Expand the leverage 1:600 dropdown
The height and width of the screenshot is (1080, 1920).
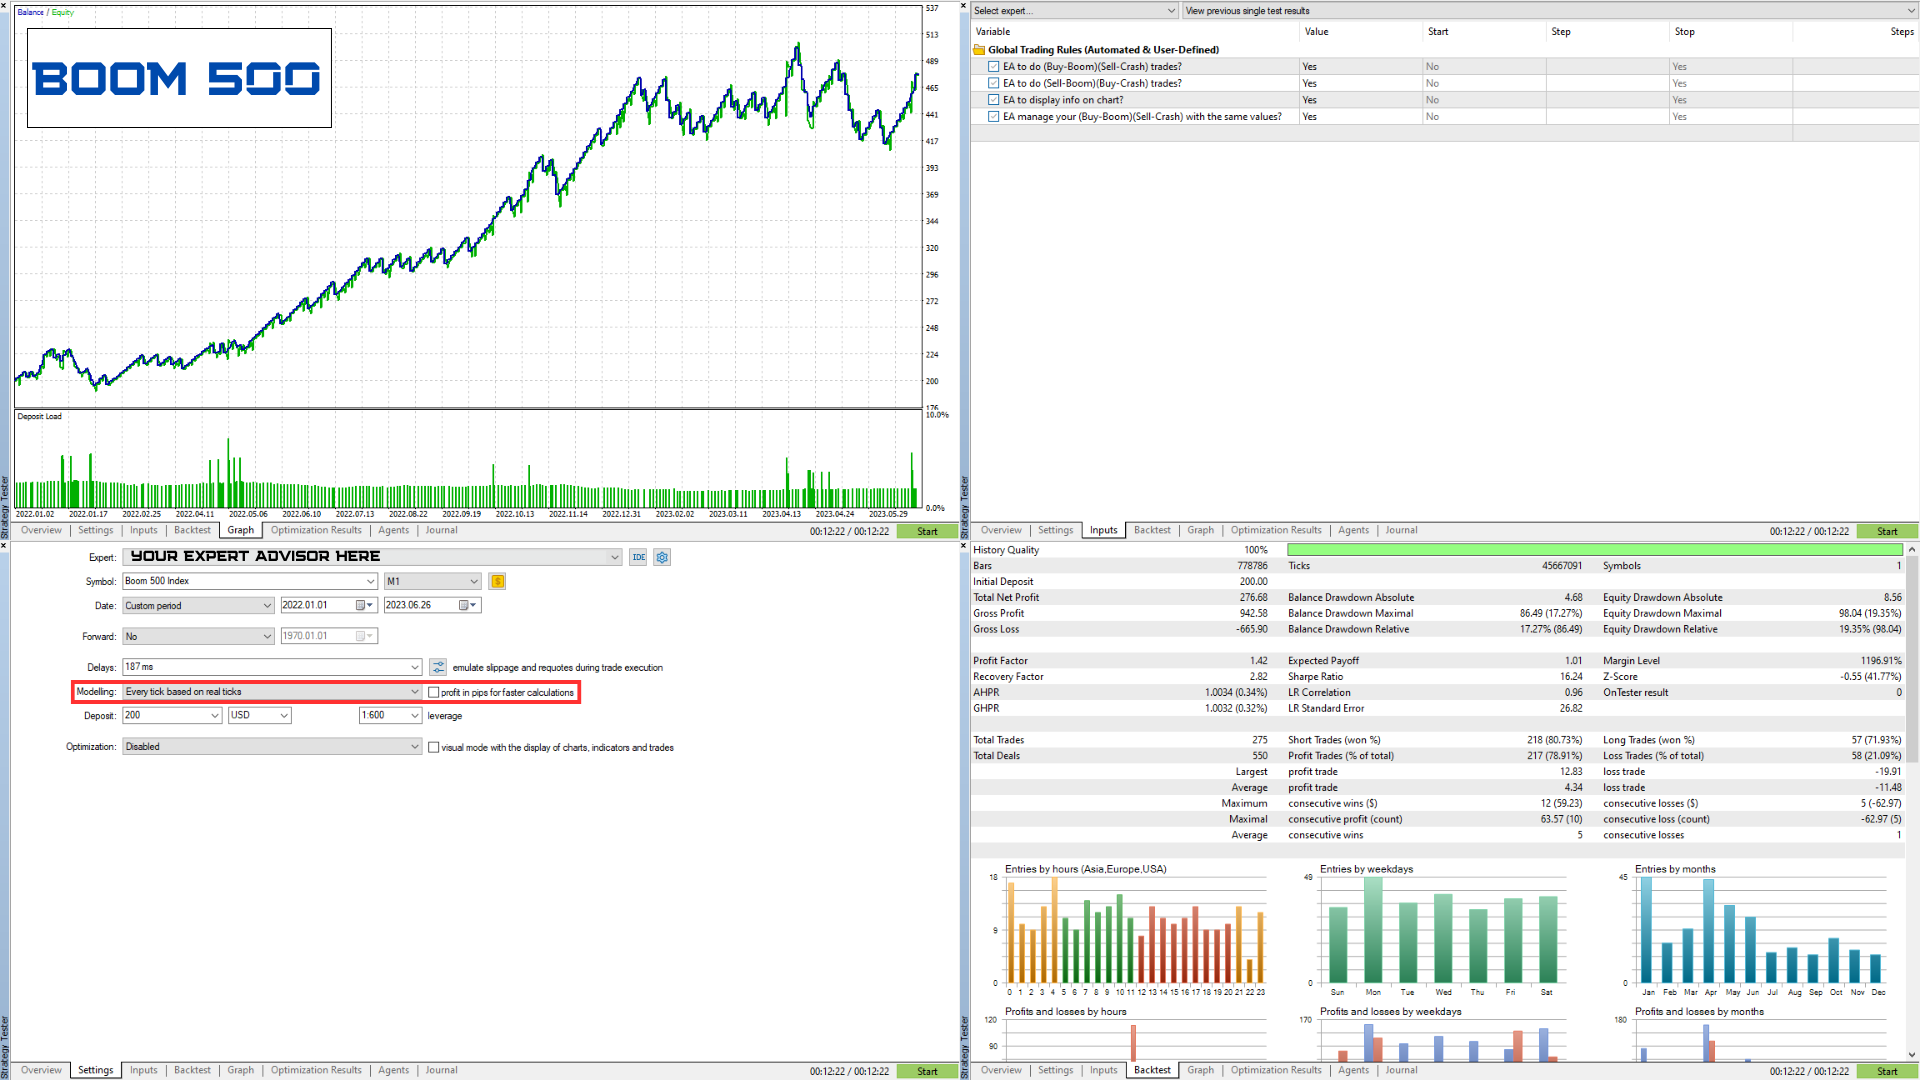(390, 715)
